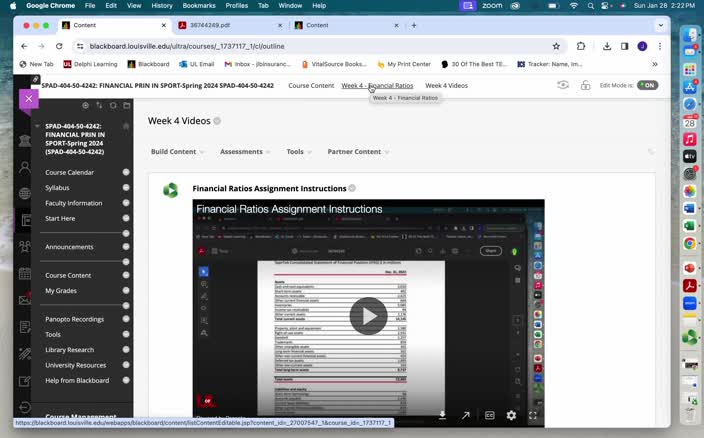Screen dimensions: 704x438
Task: Bookmark this page with the star icon
Action: [556, 46]
